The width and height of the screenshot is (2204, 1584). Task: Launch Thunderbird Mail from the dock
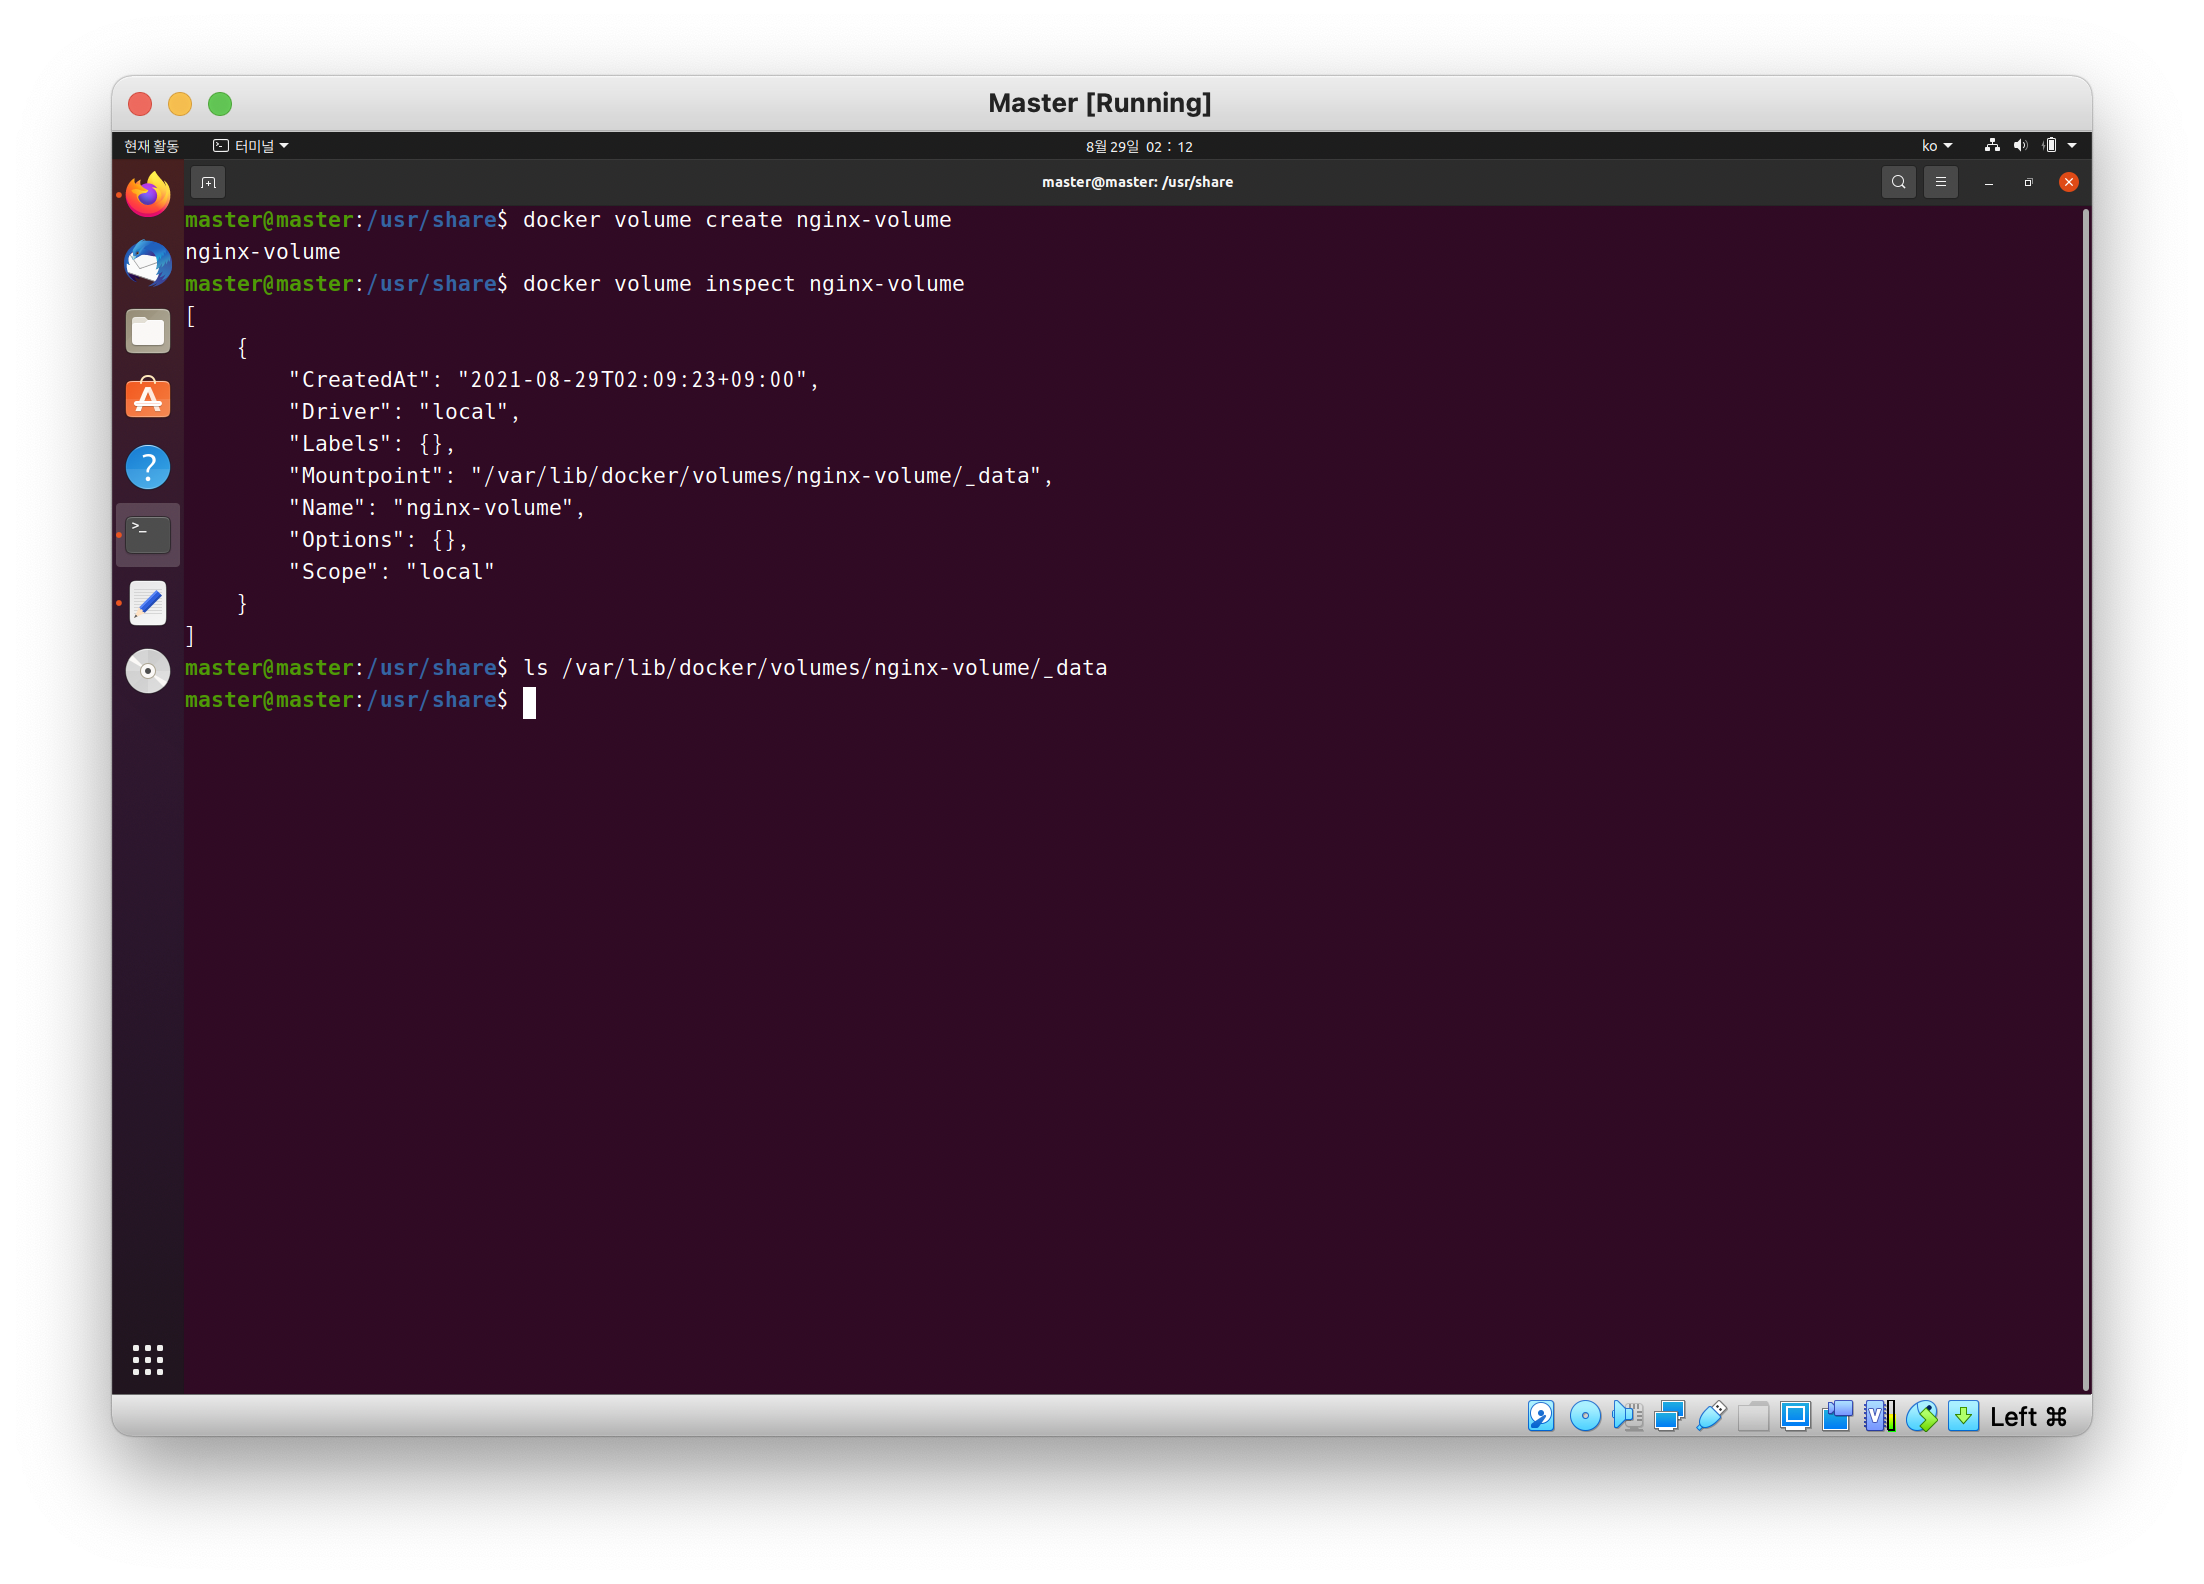pos(148,263)
